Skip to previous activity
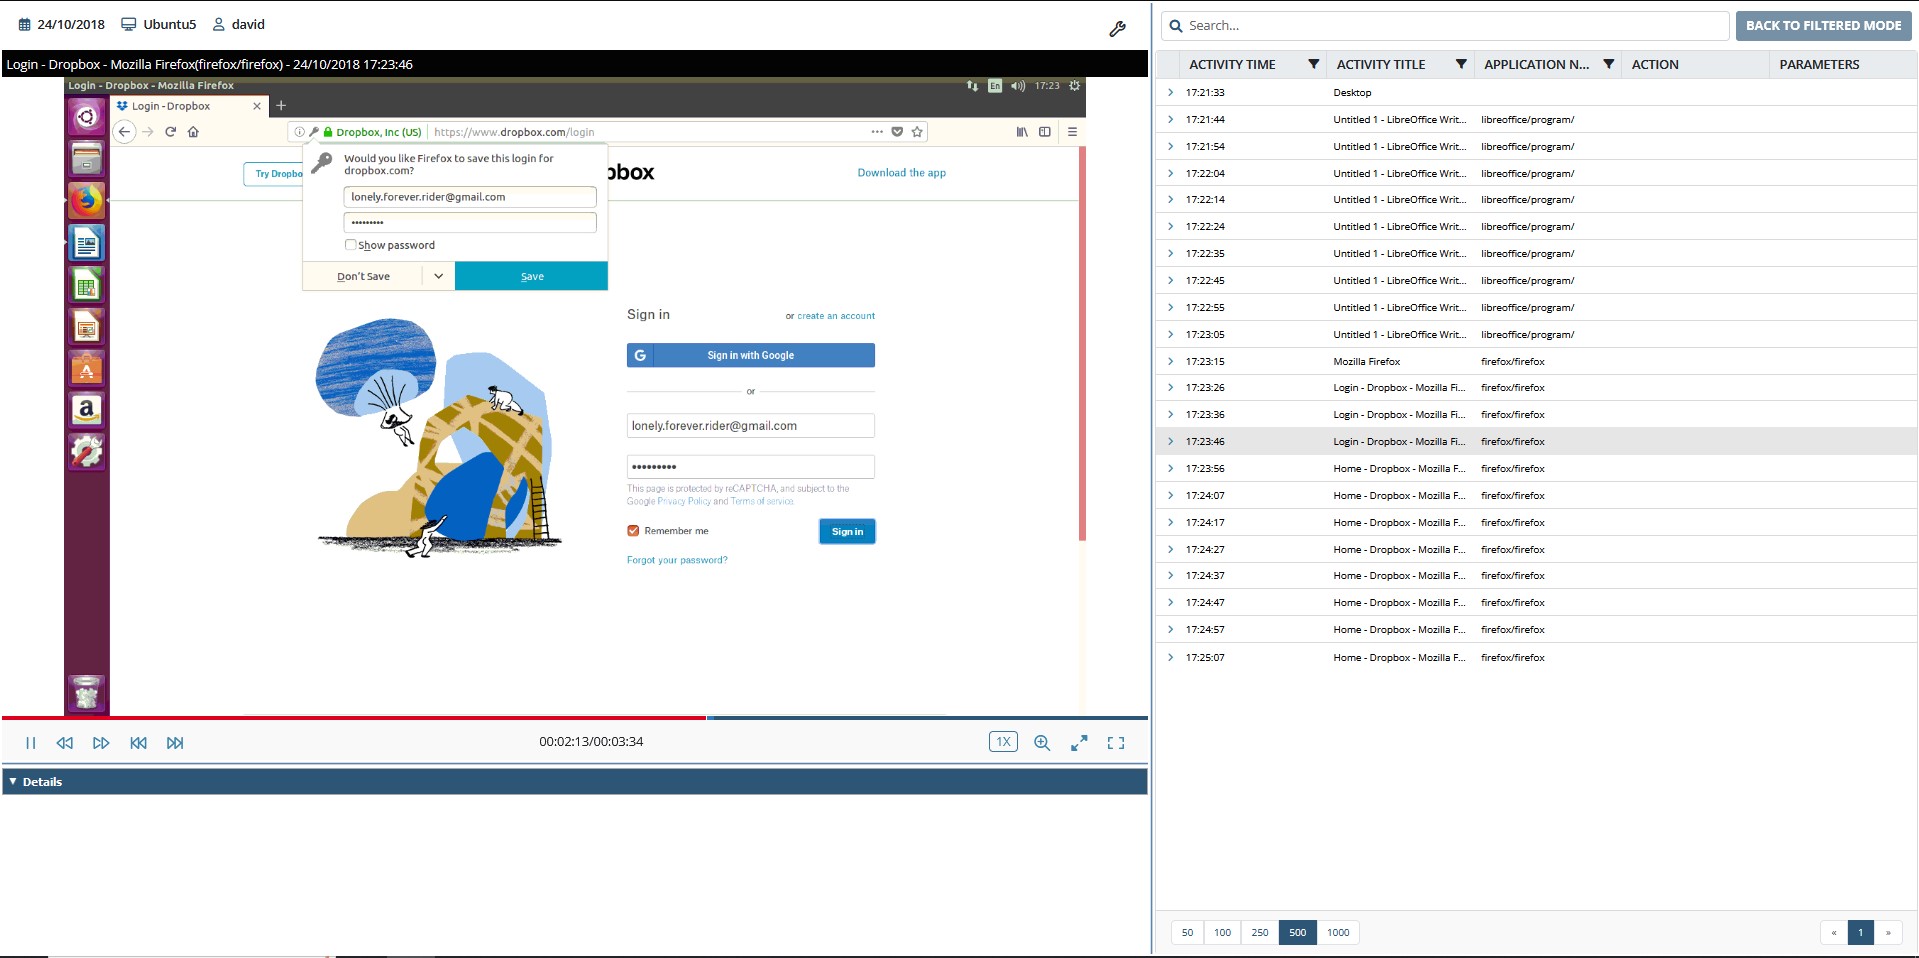The height and width of the screenshot is (958, 1919). [x=139, y=743]
